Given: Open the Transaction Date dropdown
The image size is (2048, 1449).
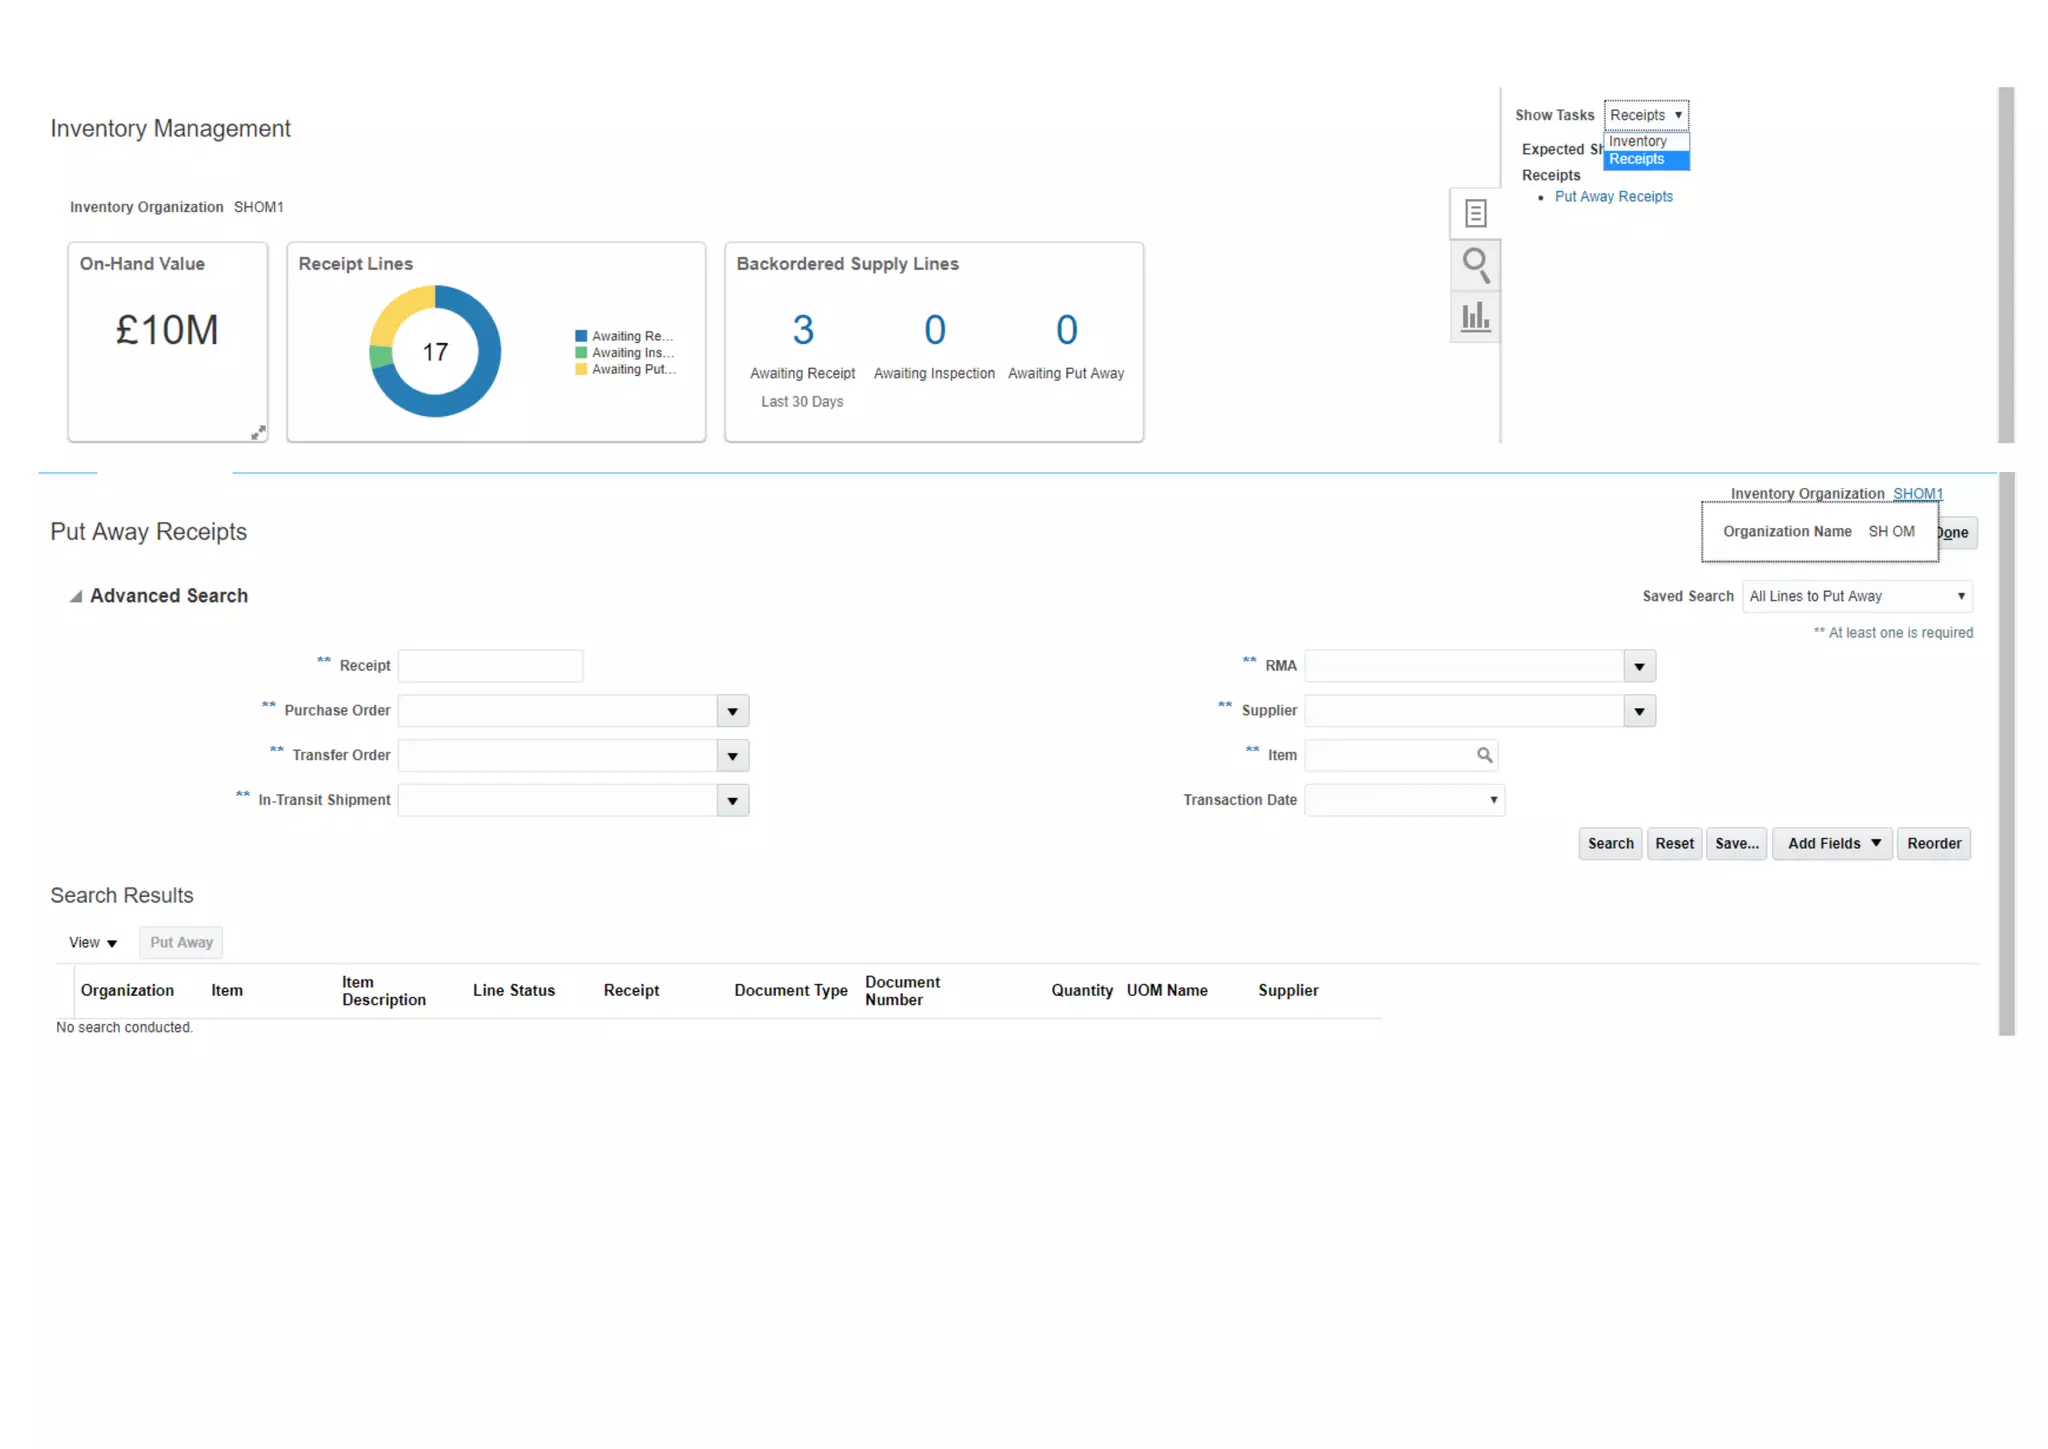Looking at the screenshot, I should tap(1492, 800).
